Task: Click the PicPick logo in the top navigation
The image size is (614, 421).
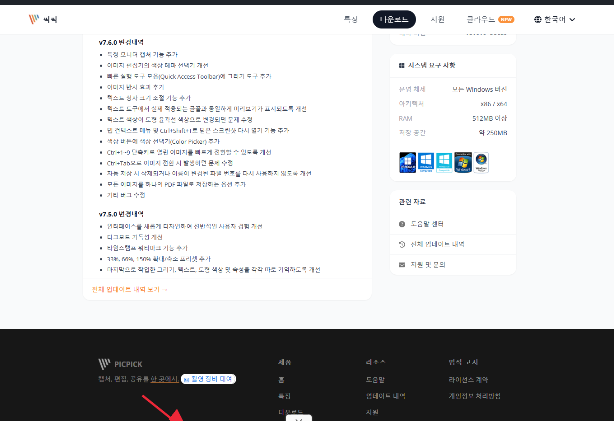Action: tap(43, 19)
